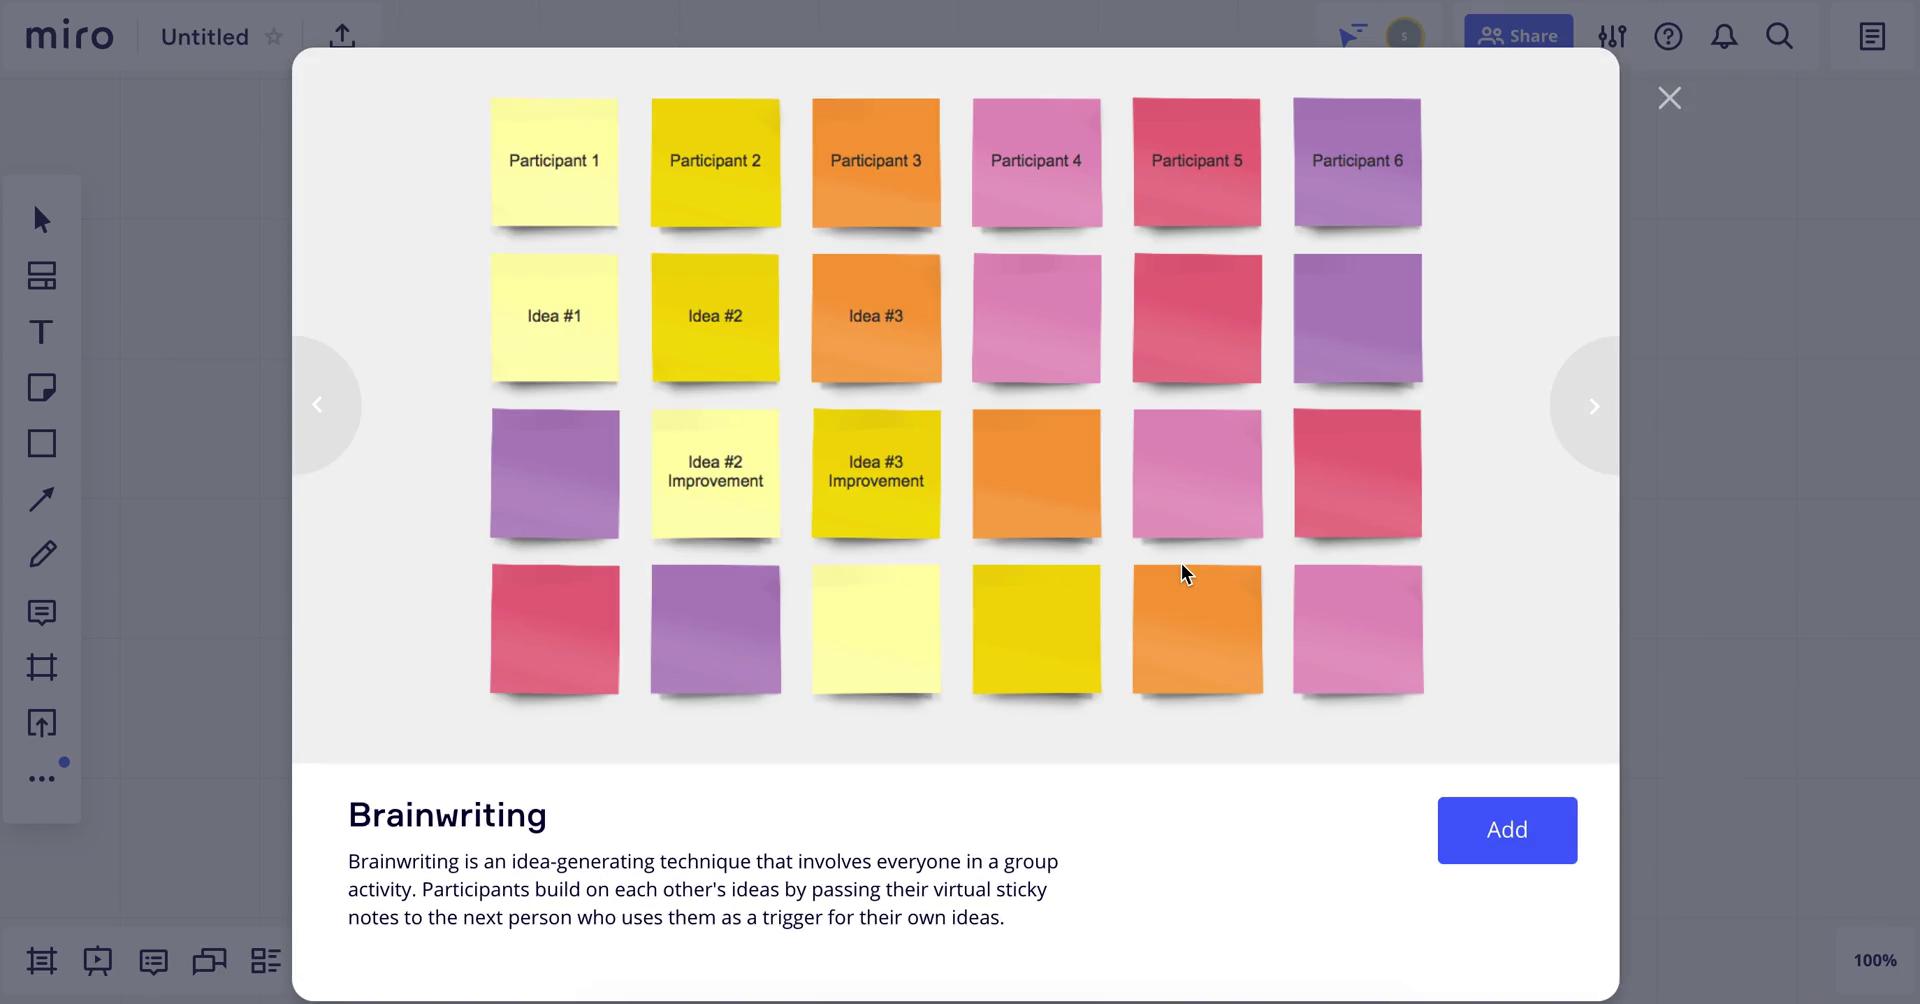Open the Upload tool in left toolbar

pyautogui.click(x=41, y=724)
